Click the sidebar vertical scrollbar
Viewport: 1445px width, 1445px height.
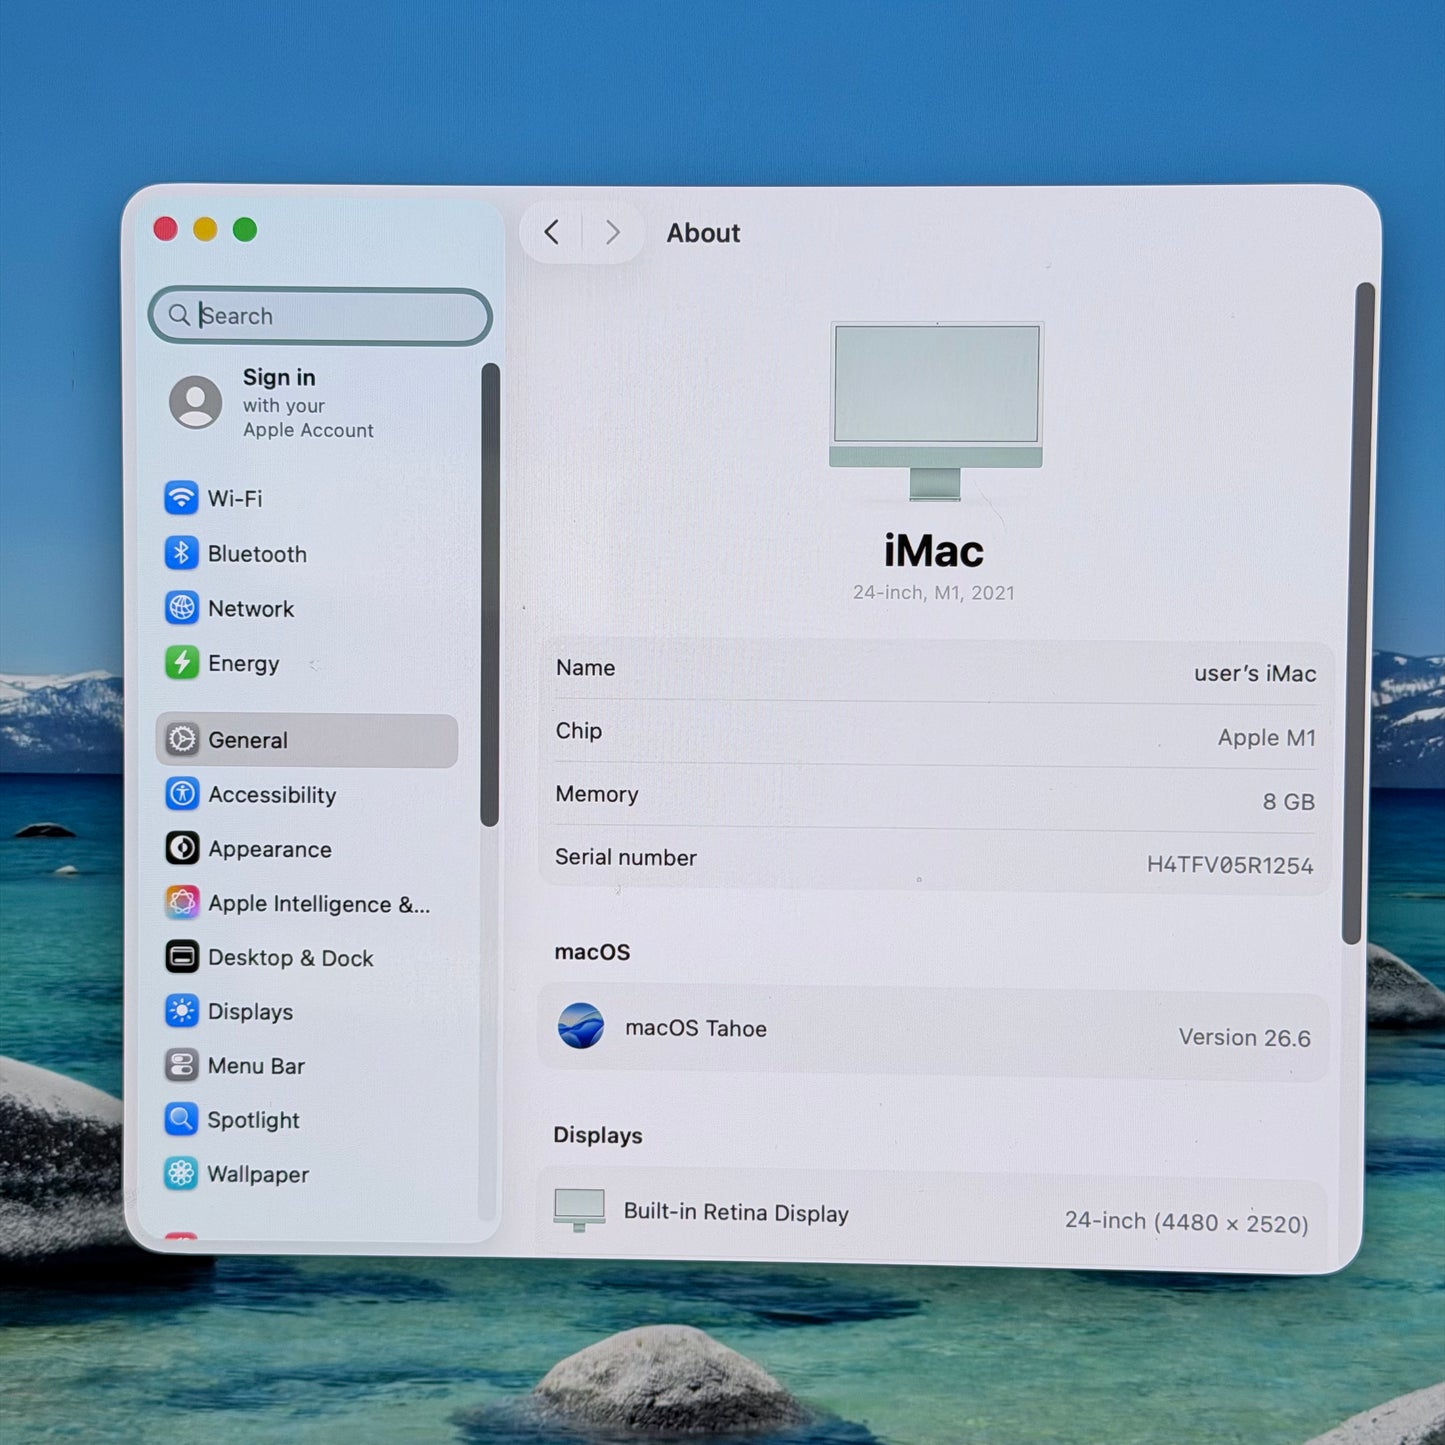coord(490,595)
